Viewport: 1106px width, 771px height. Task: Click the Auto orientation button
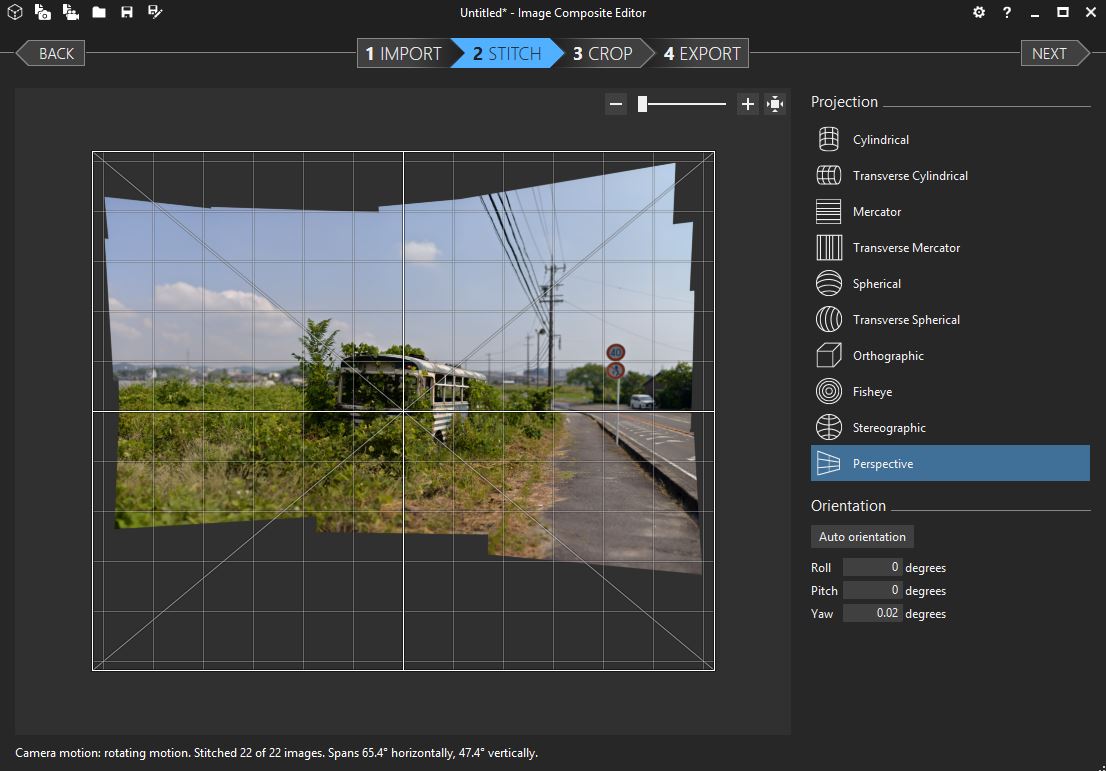[x=862, y=537]
